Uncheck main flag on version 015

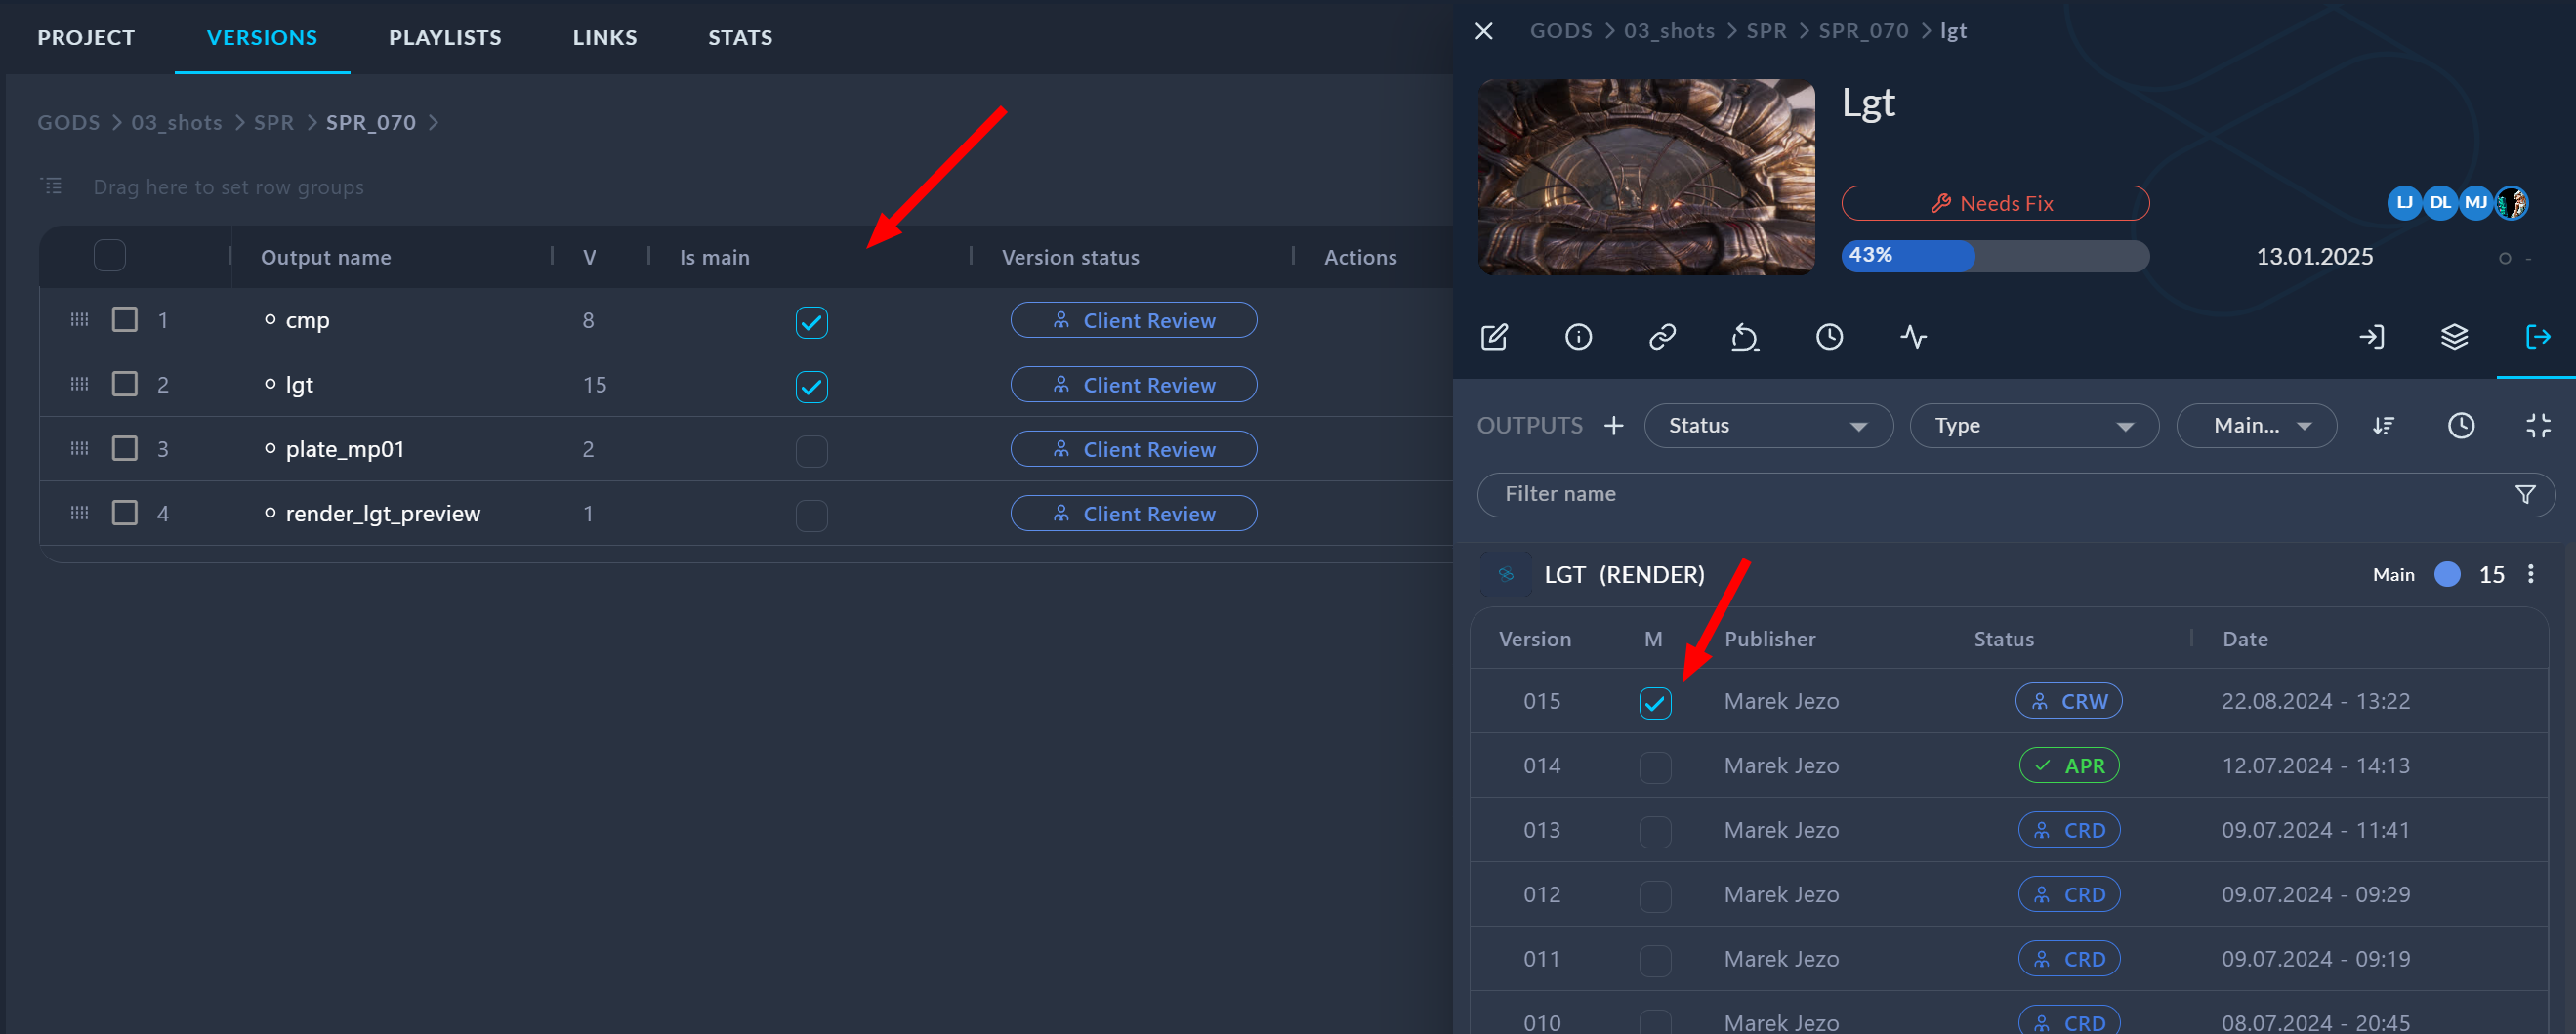1655,703
